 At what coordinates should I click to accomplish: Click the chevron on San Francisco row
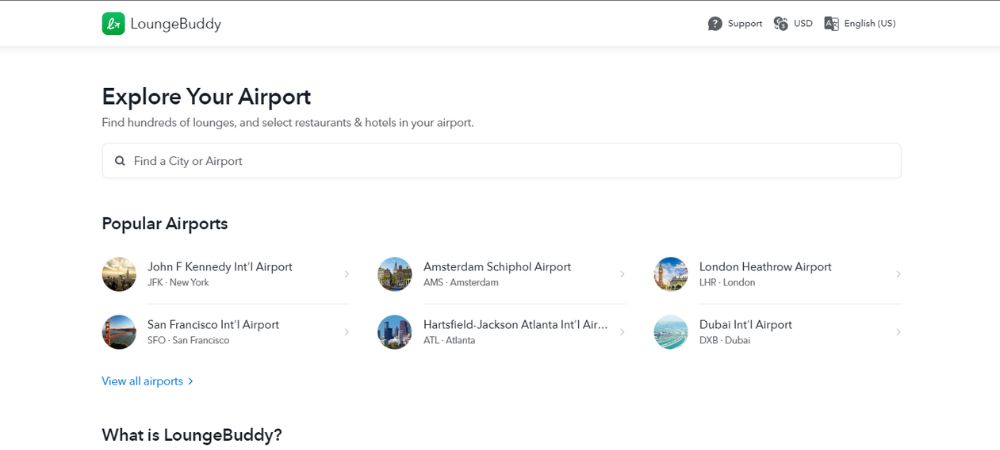pos(346,332)
